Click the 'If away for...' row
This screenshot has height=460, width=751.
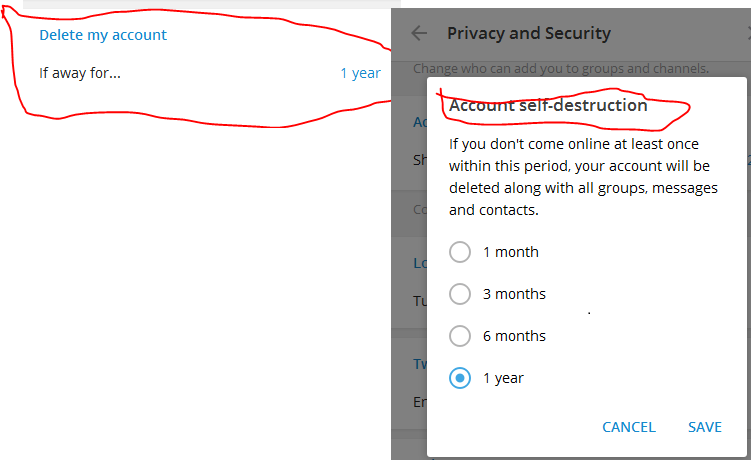[210, 73]
